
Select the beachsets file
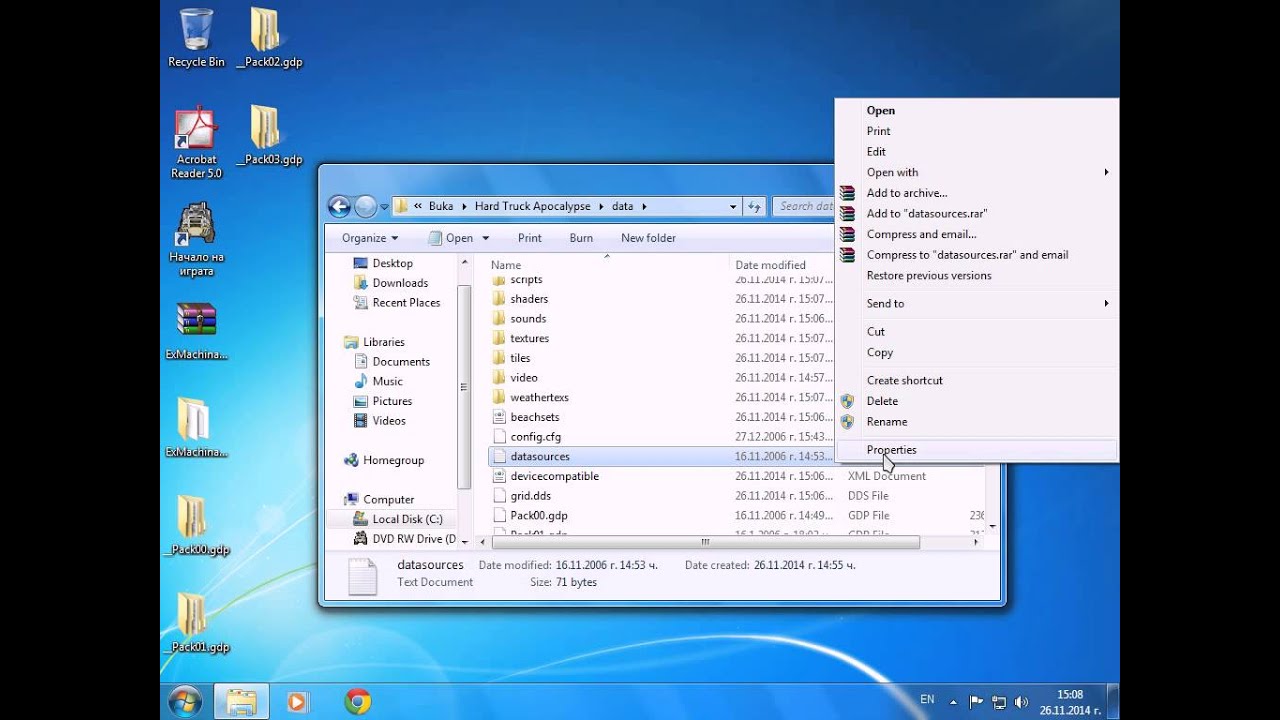click(x=535, y=417)
